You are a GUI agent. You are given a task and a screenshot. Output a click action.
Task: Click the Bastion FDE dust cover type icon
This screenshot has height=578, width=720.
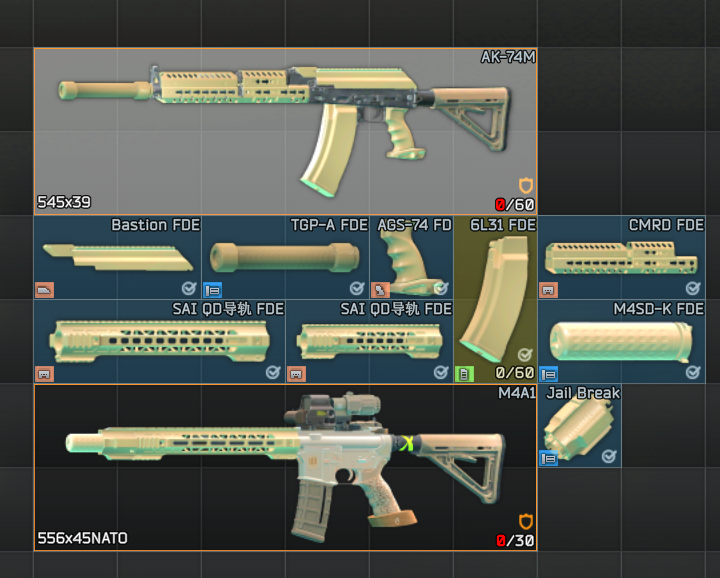(44, 290)
